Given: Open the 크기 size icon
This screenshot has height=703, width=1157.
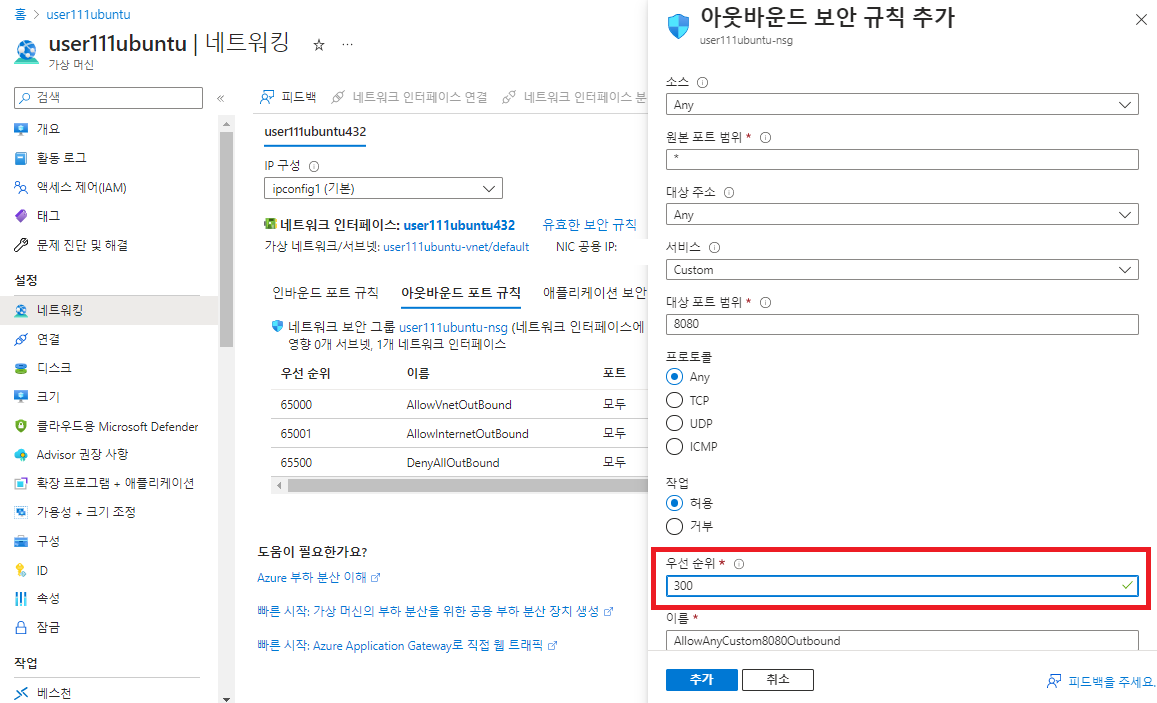Looking at the screenshot, I should click(21, 396).
